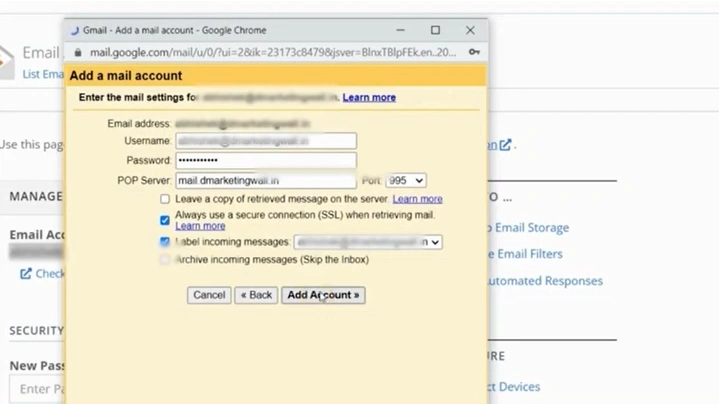This screenshot has width=719, height=404.
Task: Click Email Accounts envelope icon in background
Action: click(6, 62)
